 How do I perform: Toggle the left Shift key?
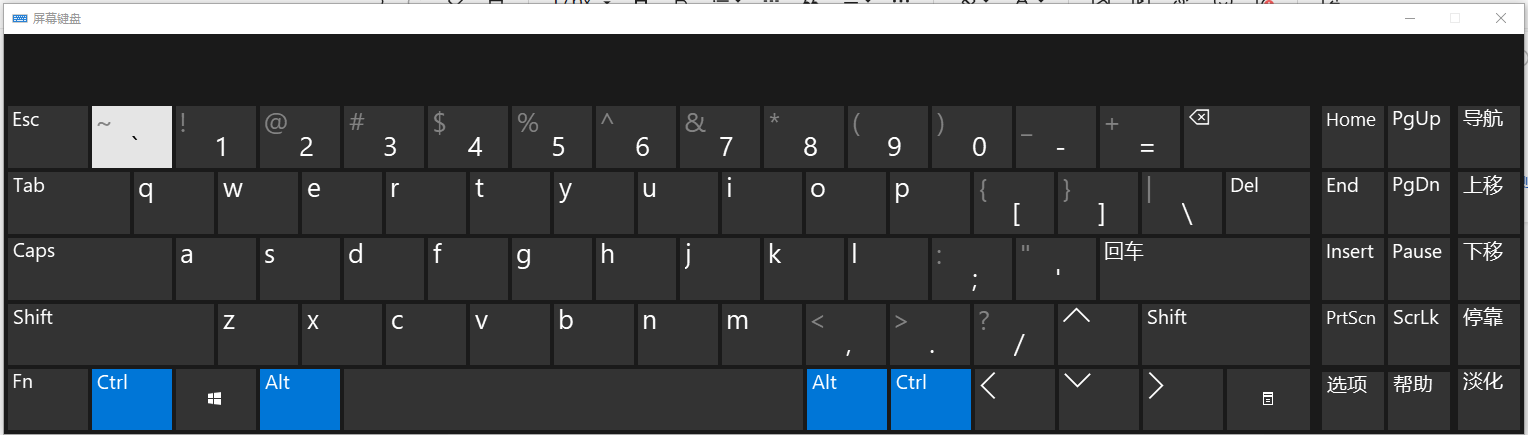pyautogui.click(x=110, y=334)
